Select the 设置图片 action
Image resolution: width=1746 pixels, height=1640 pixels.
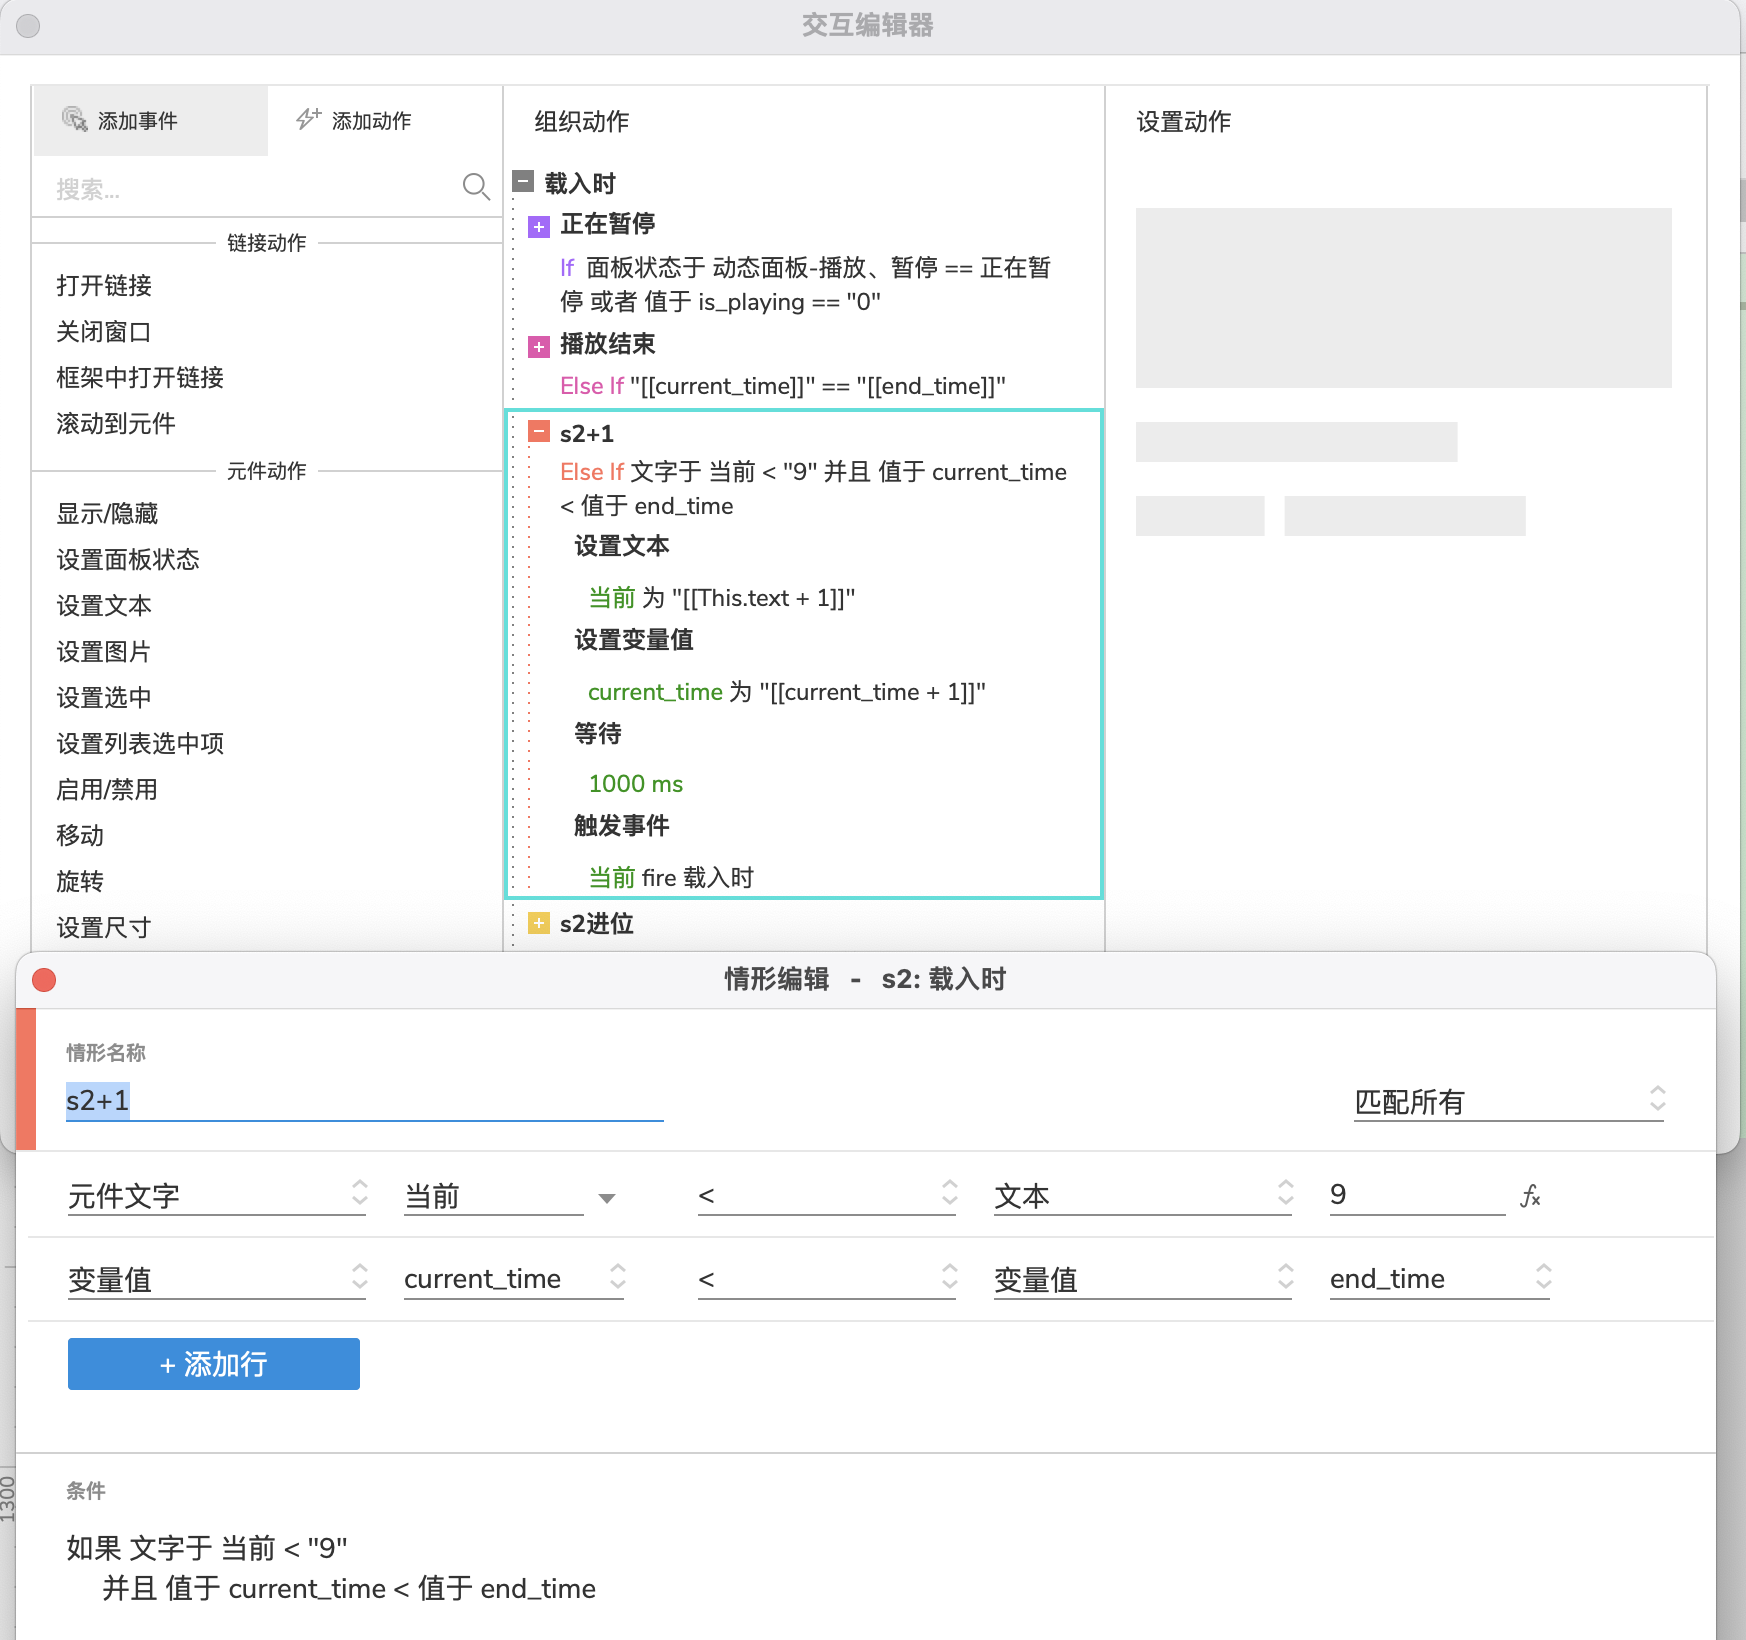pyautogui.click(x=104, y=651)
